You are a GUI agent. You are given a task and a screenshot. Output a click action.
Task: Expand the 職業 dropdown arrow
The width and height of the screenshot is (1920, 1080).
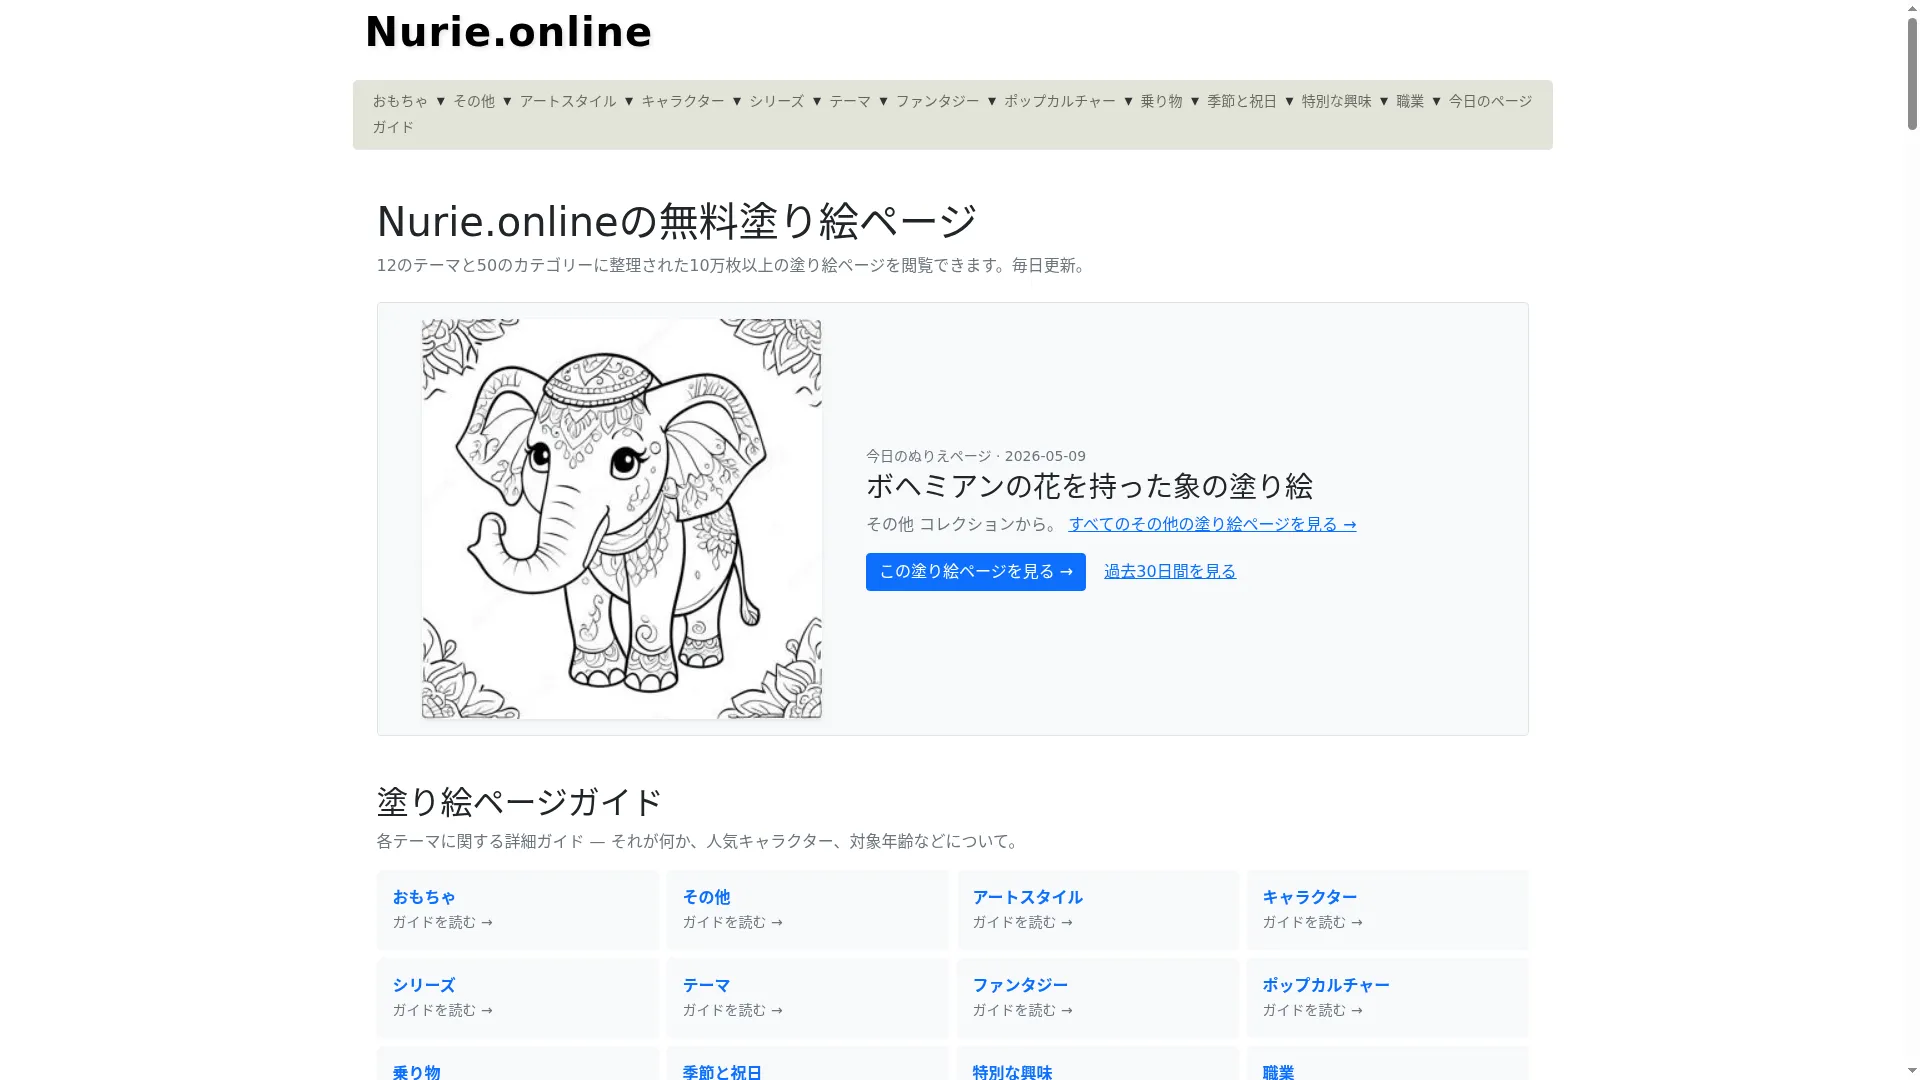click(1436, 101)
